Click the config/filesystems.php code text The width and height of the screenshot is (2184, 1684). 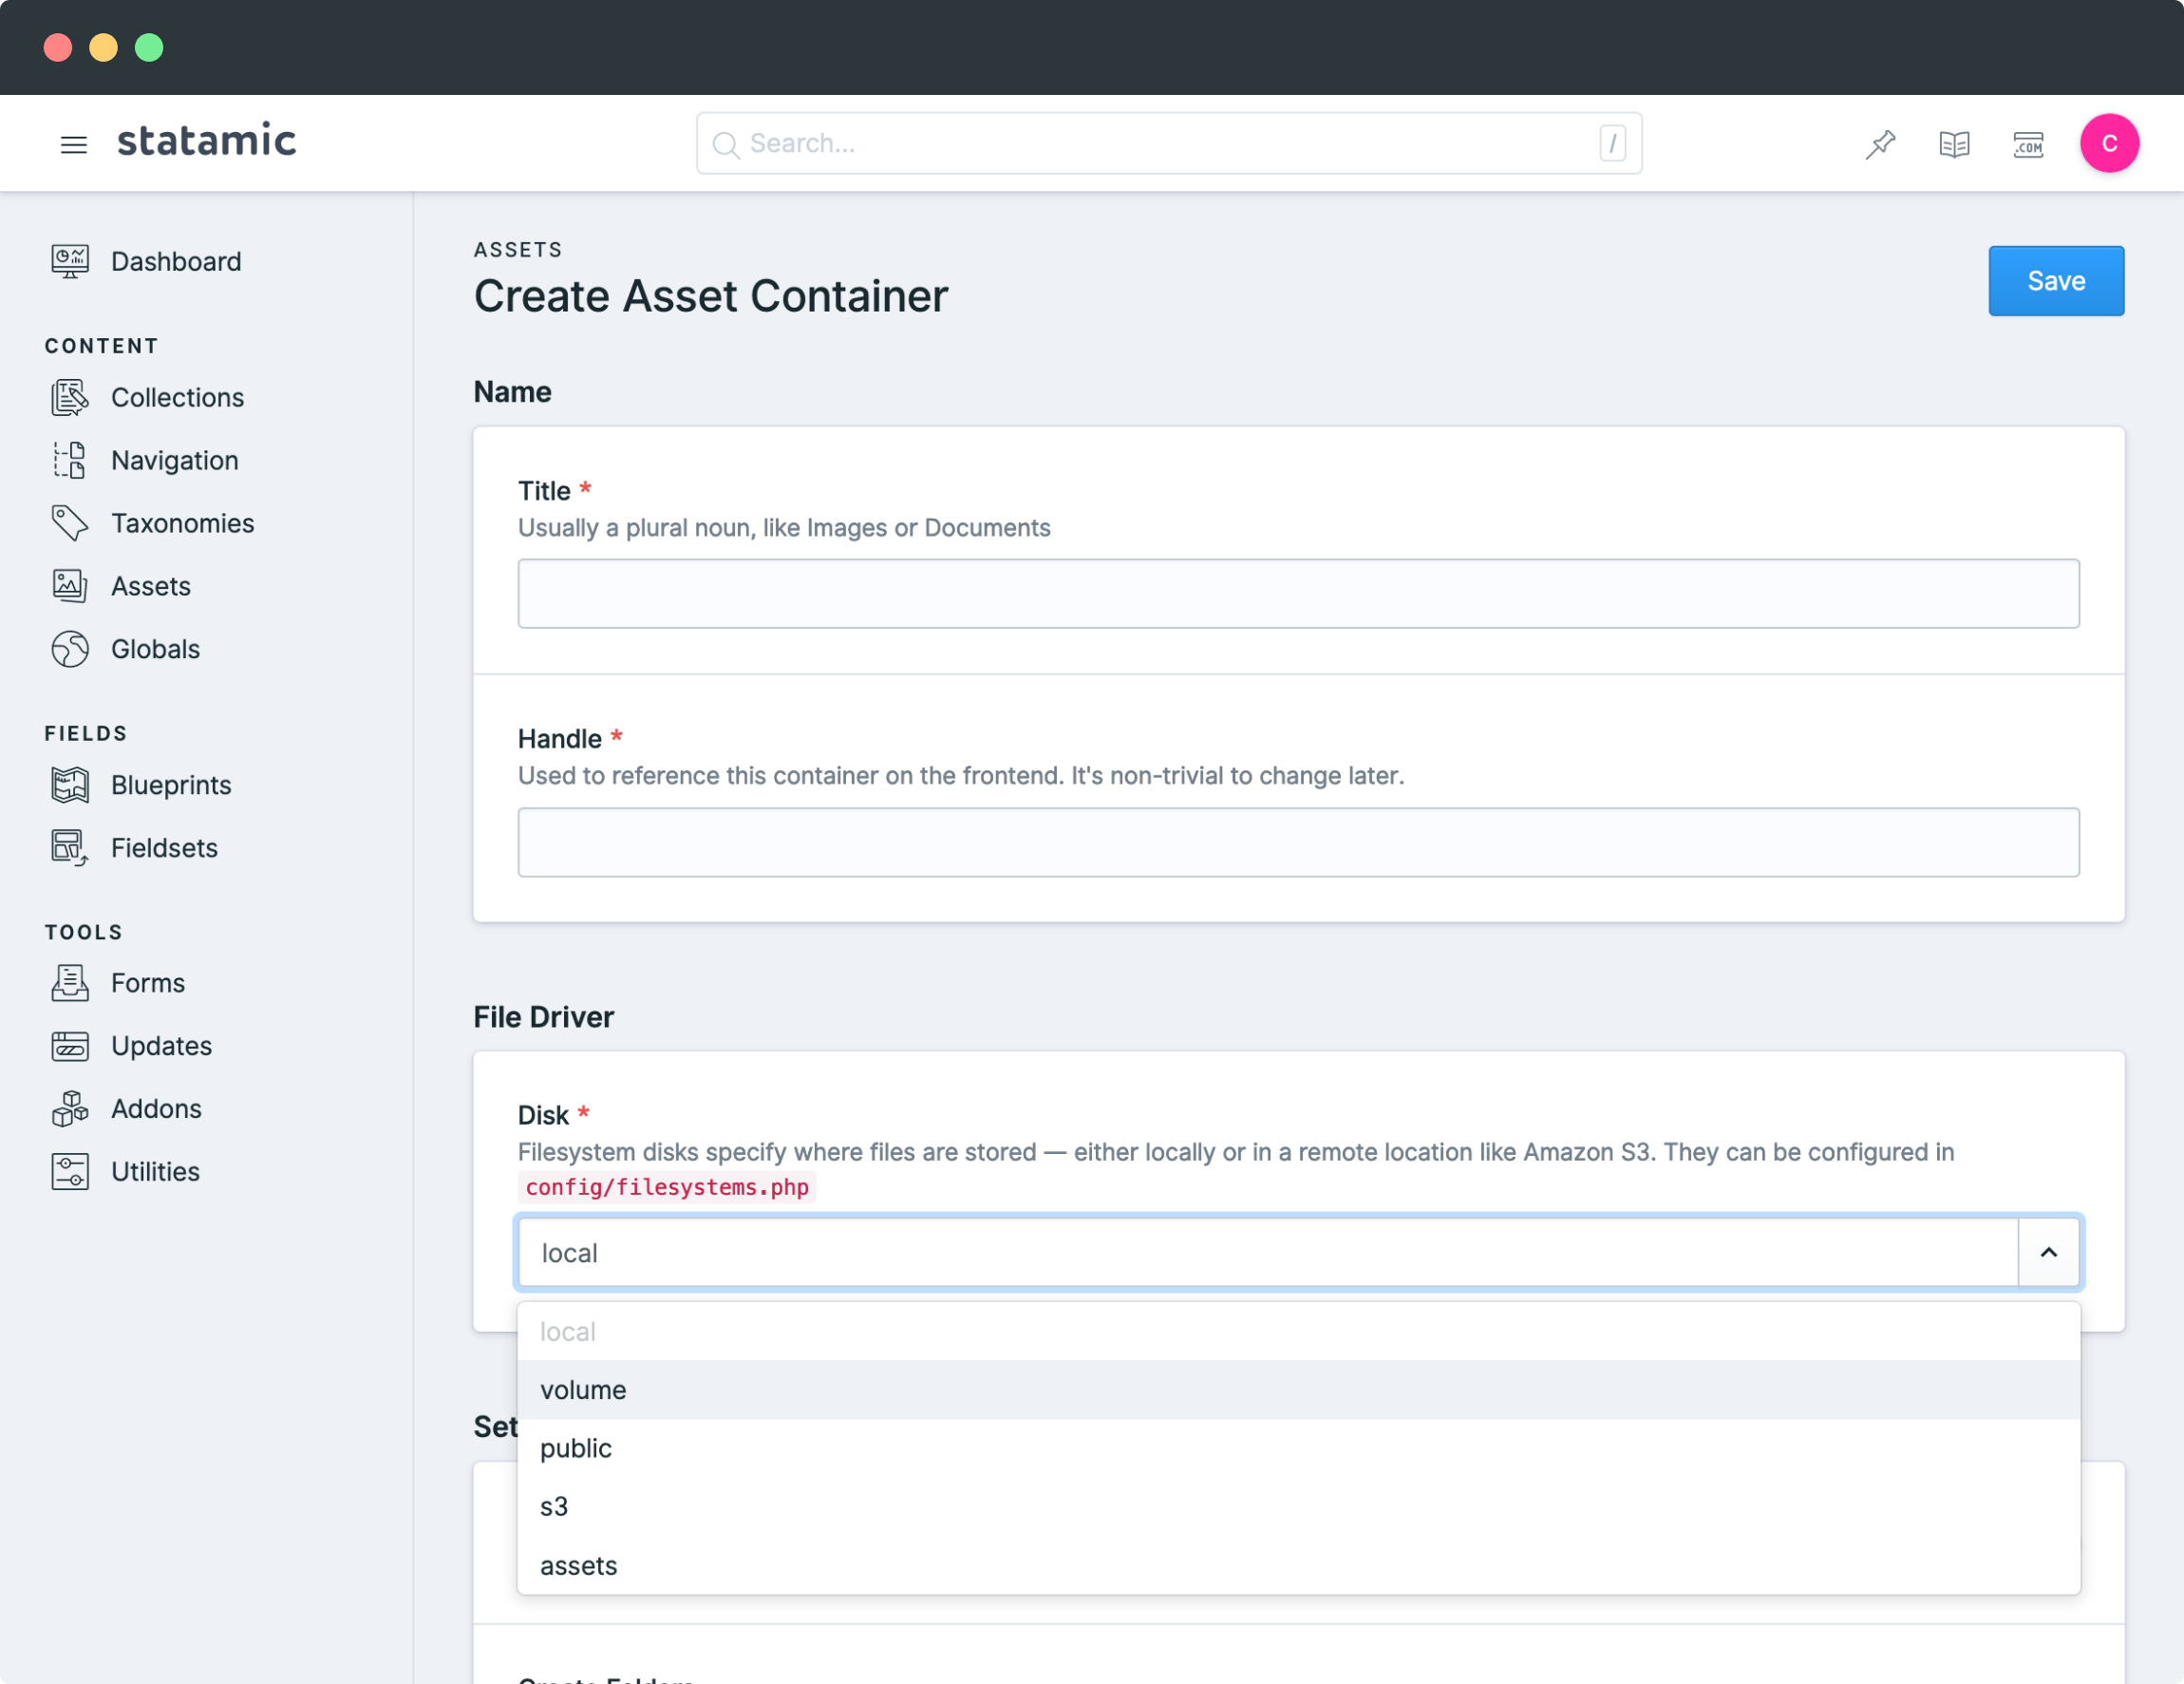tap(667, 1187)
